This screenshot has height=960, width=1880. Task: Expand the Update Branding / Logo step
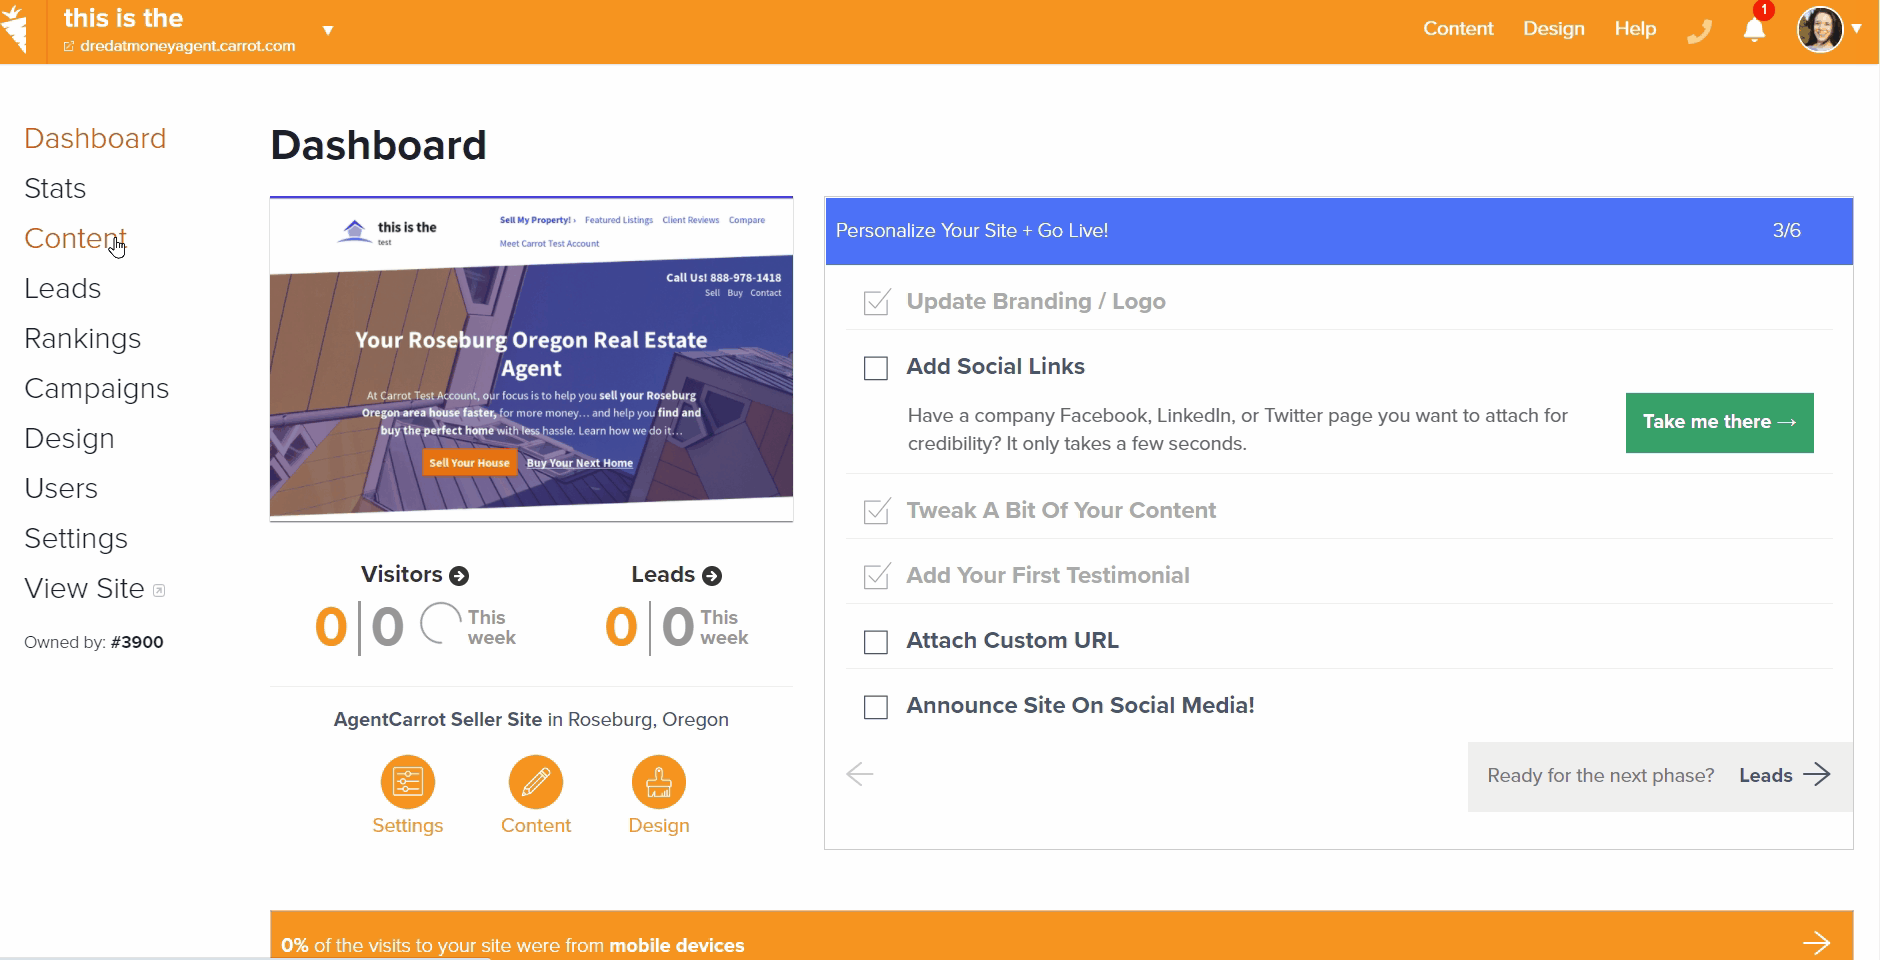1035,302
